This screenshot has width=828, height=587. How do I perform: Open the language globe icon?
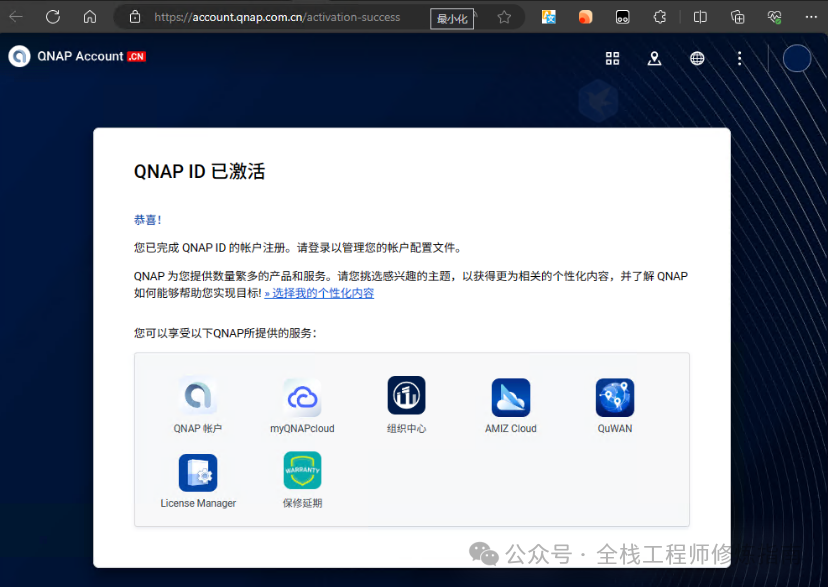tap(697, 58)
